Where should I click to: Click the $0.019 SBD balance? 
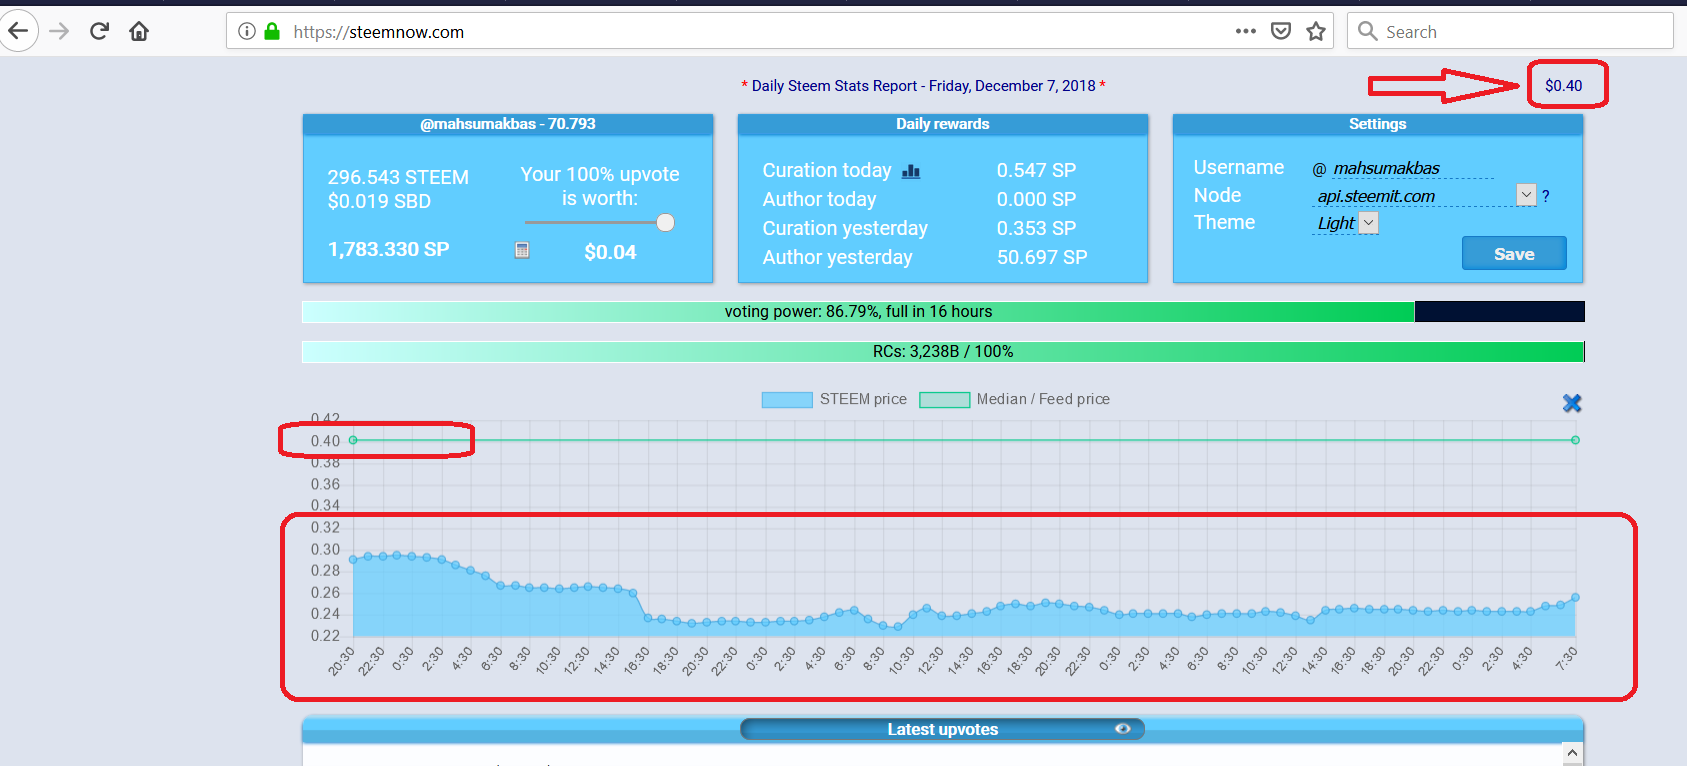click(379, 201)
